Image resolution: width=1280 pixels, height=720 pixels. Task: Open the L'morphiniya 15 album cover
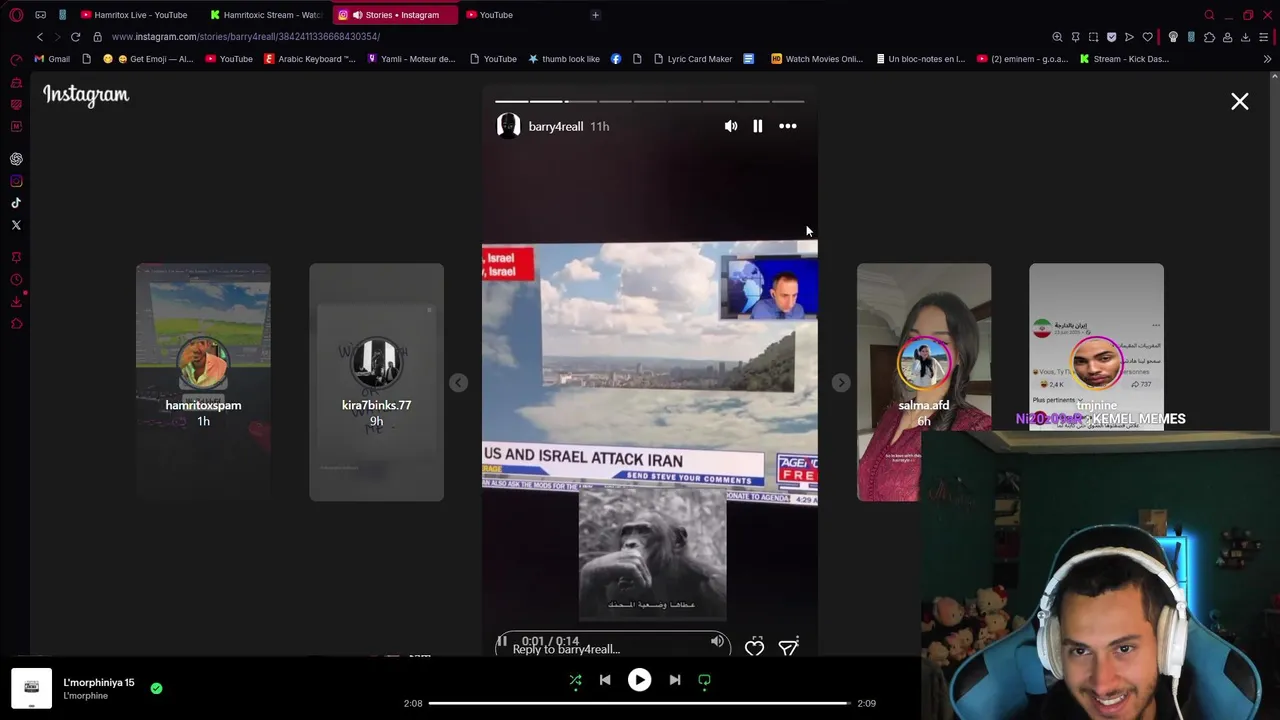click(31, 688)
